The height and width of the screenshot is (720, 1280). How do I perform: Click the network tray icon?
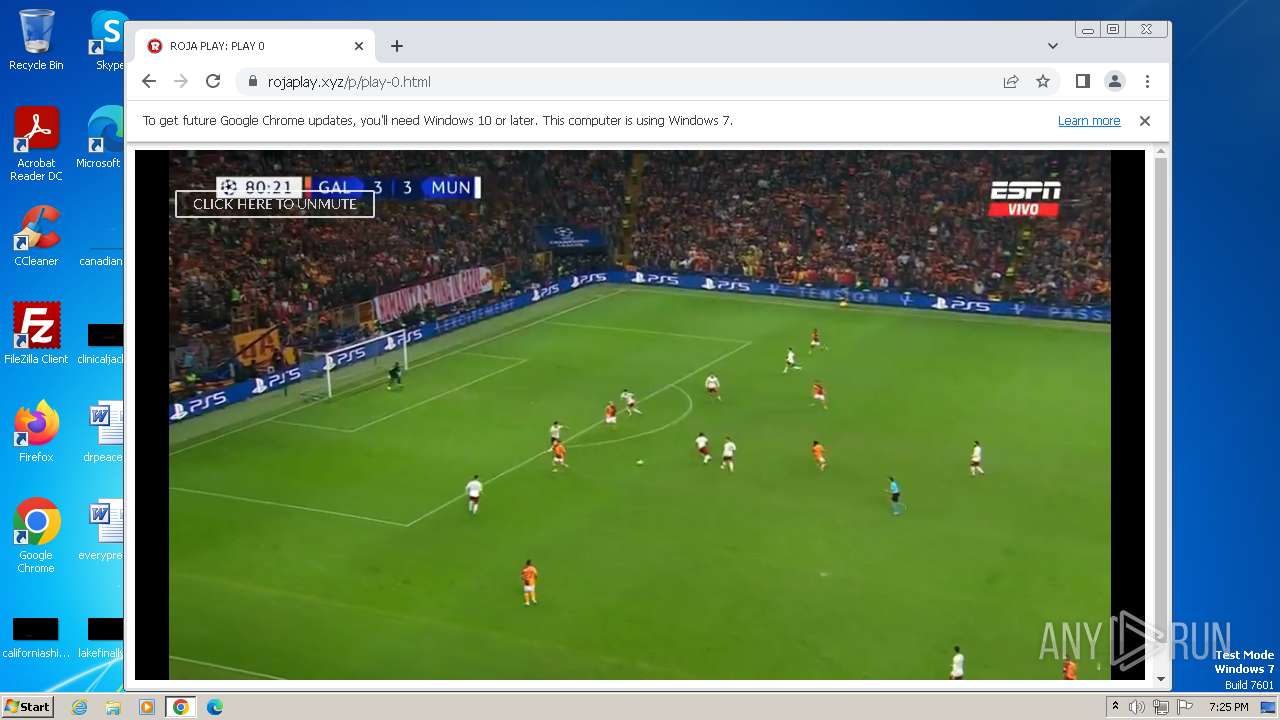pos(1160,707)
